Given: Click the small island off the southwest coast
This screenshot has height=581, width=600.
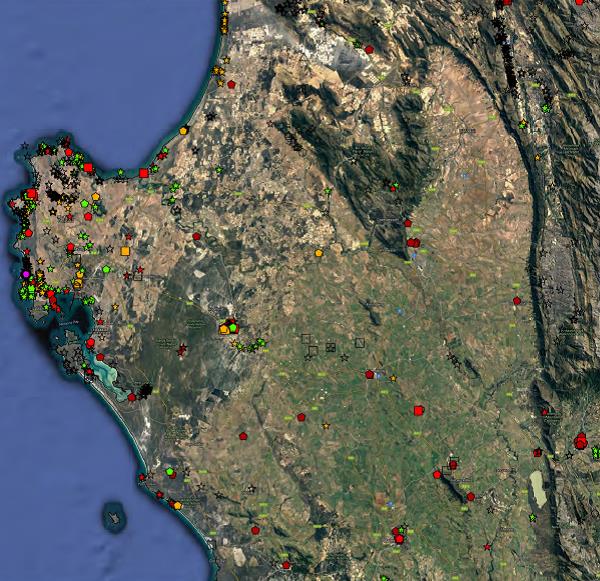Looking at the screenshot, I should (x=116, y=518).
